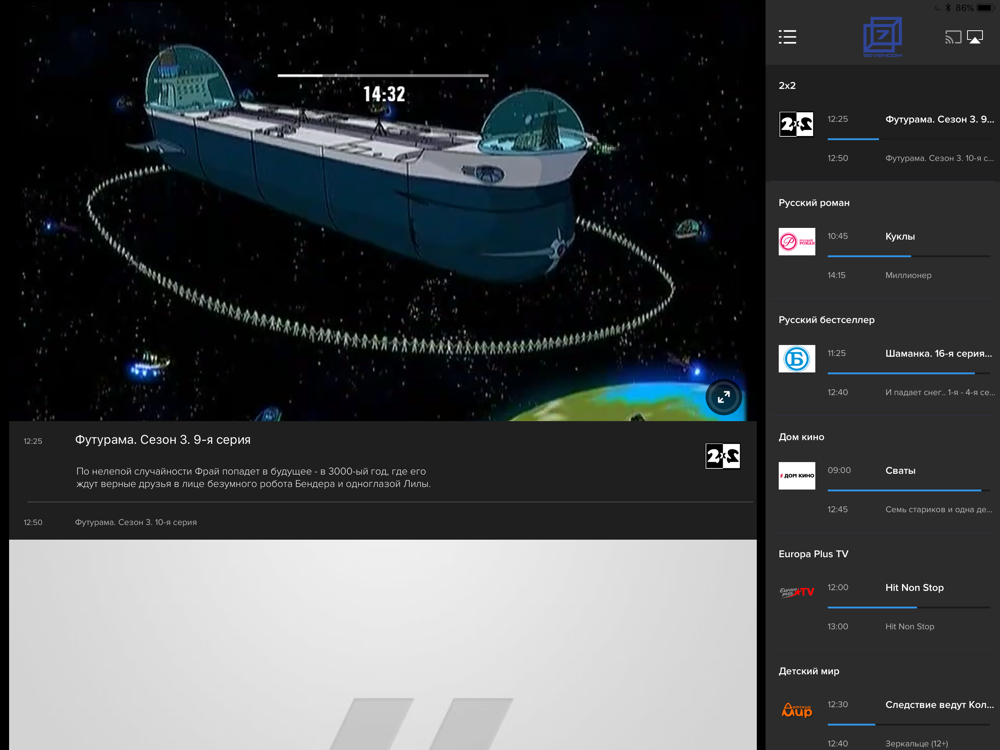
Task: Open the channel list menu icon
Action: pyautogui.click(x=787, y=37)
